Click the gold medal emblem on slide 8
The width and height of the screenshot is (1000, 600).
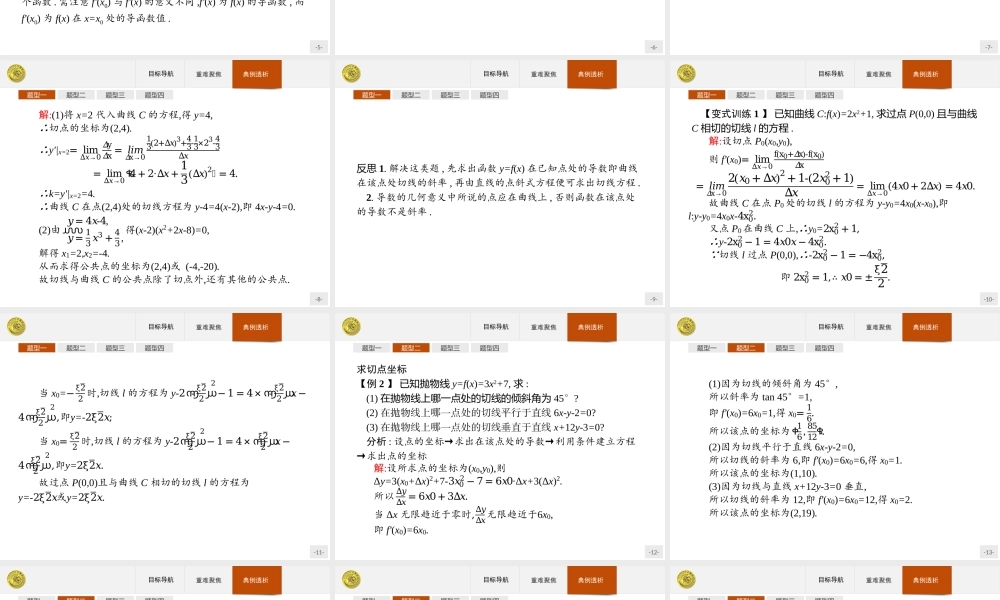[x=18, y=73]
